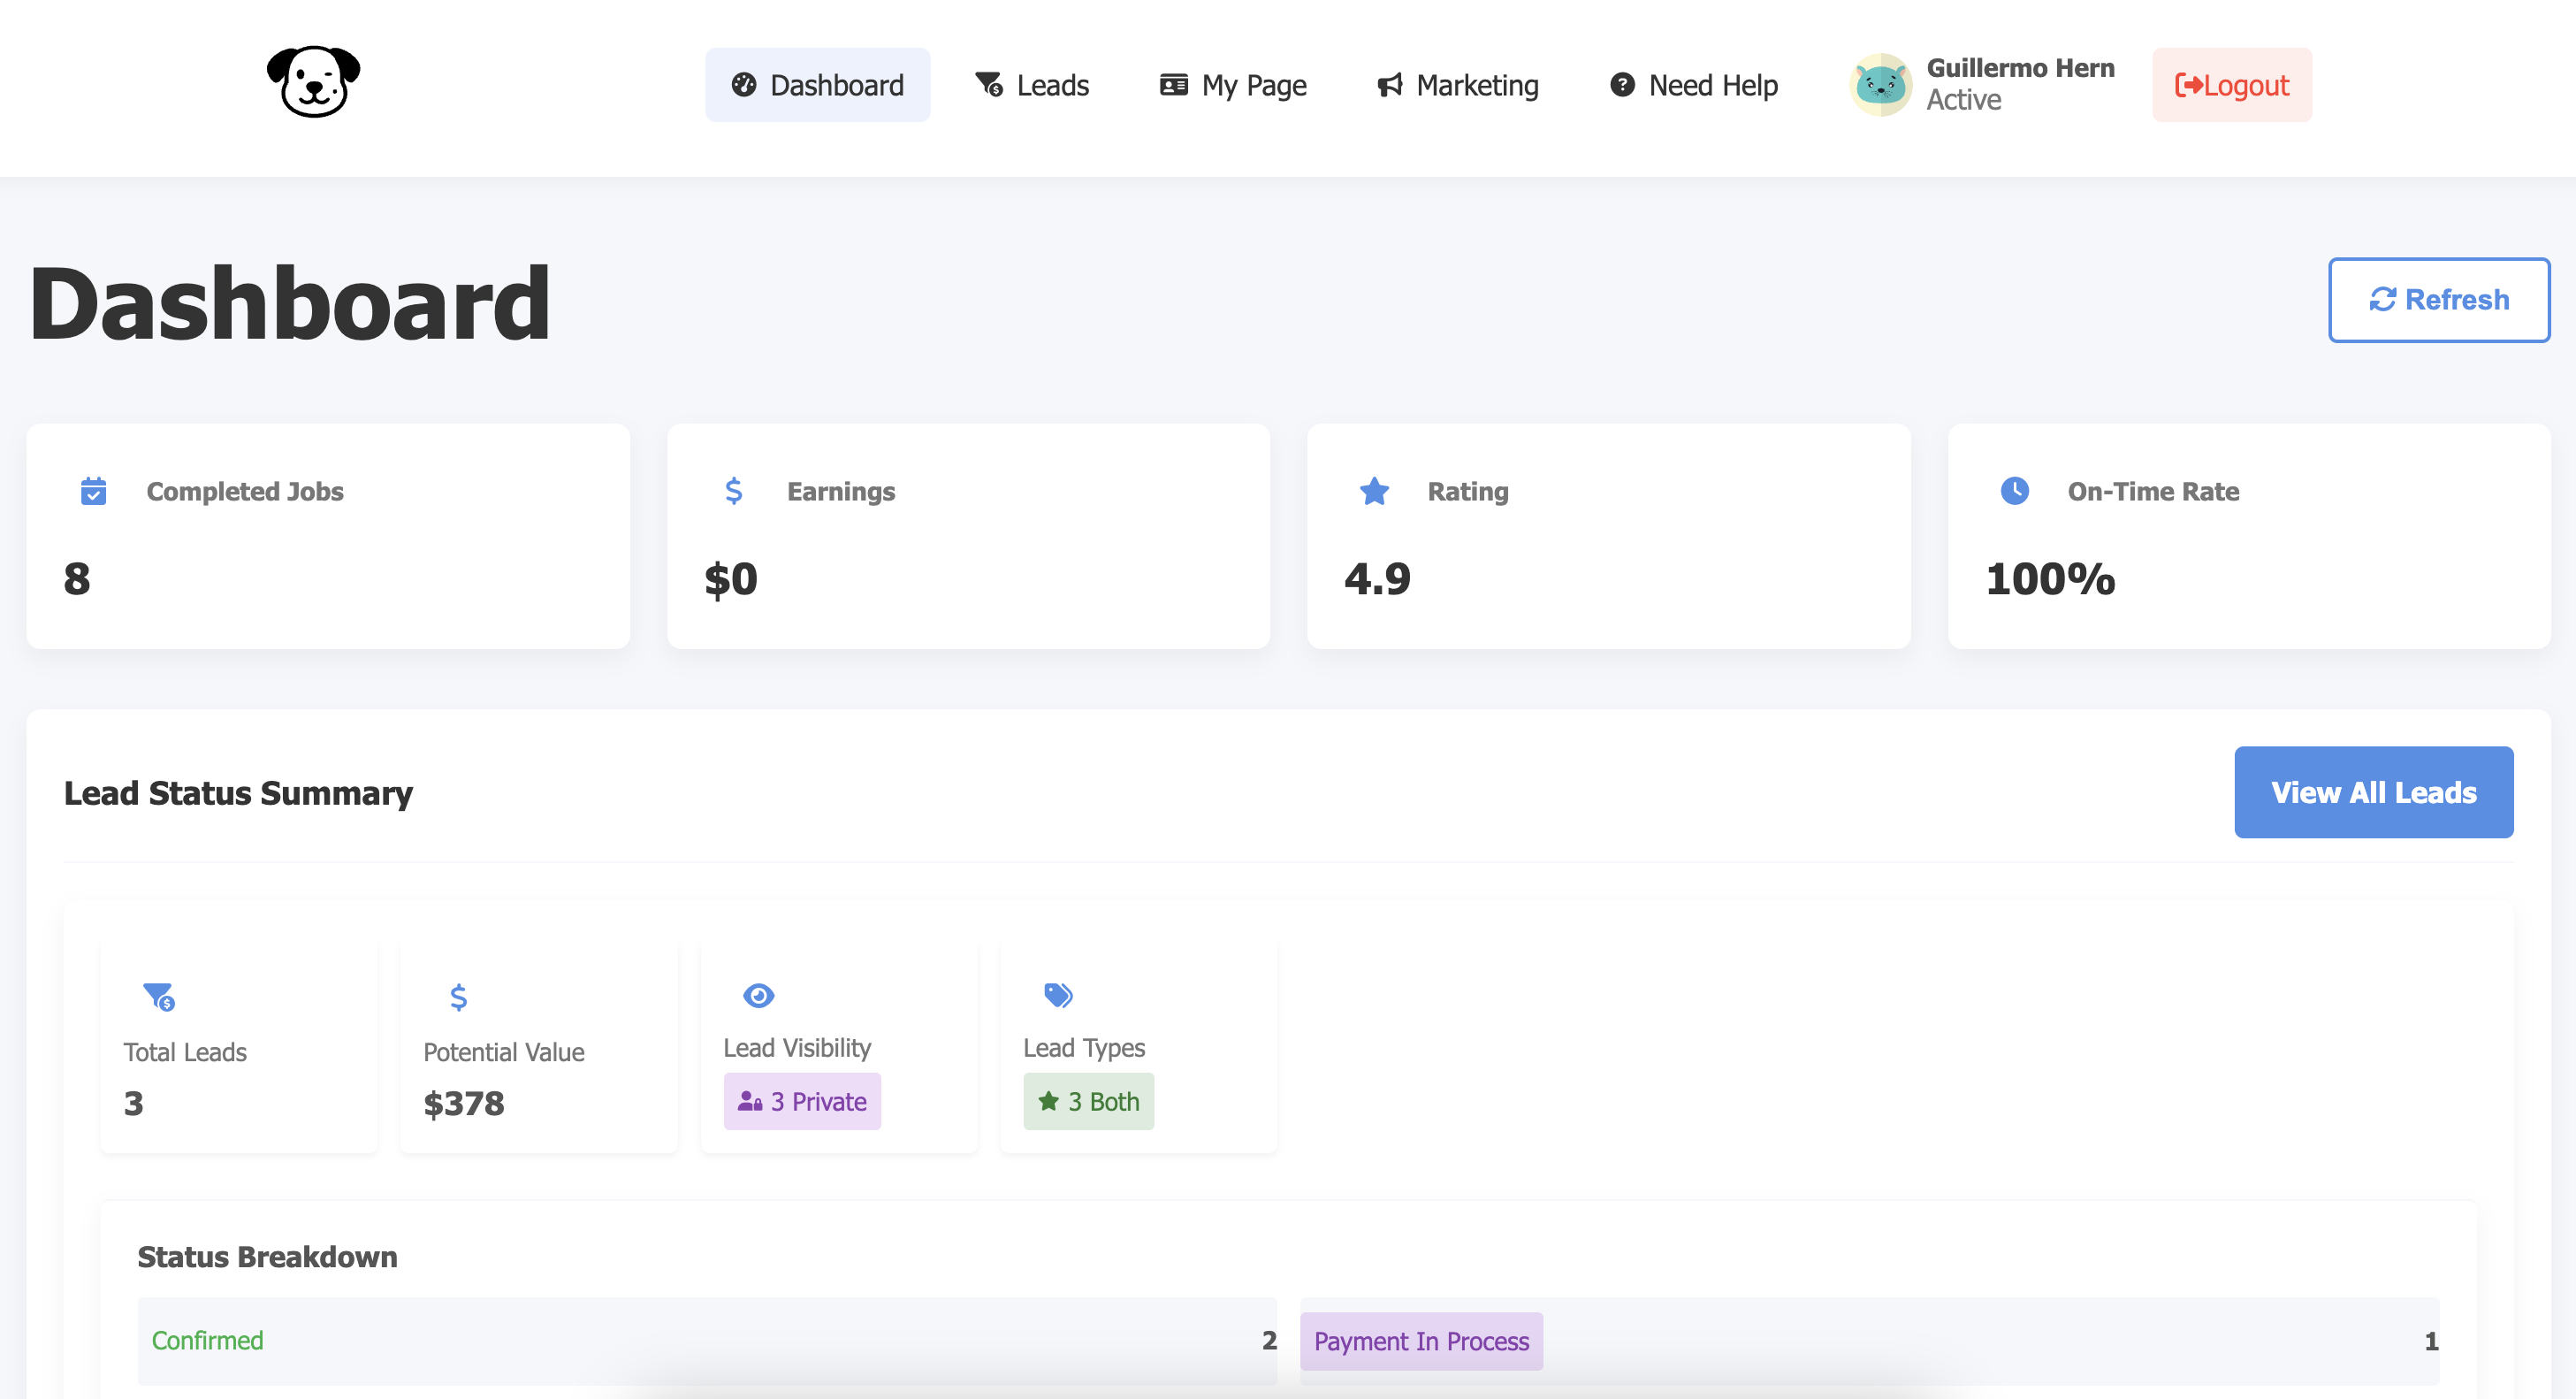Click the Potential Value dollar icon
This screenshot has width=2576, height=1399.
click(x=458, y=997)
